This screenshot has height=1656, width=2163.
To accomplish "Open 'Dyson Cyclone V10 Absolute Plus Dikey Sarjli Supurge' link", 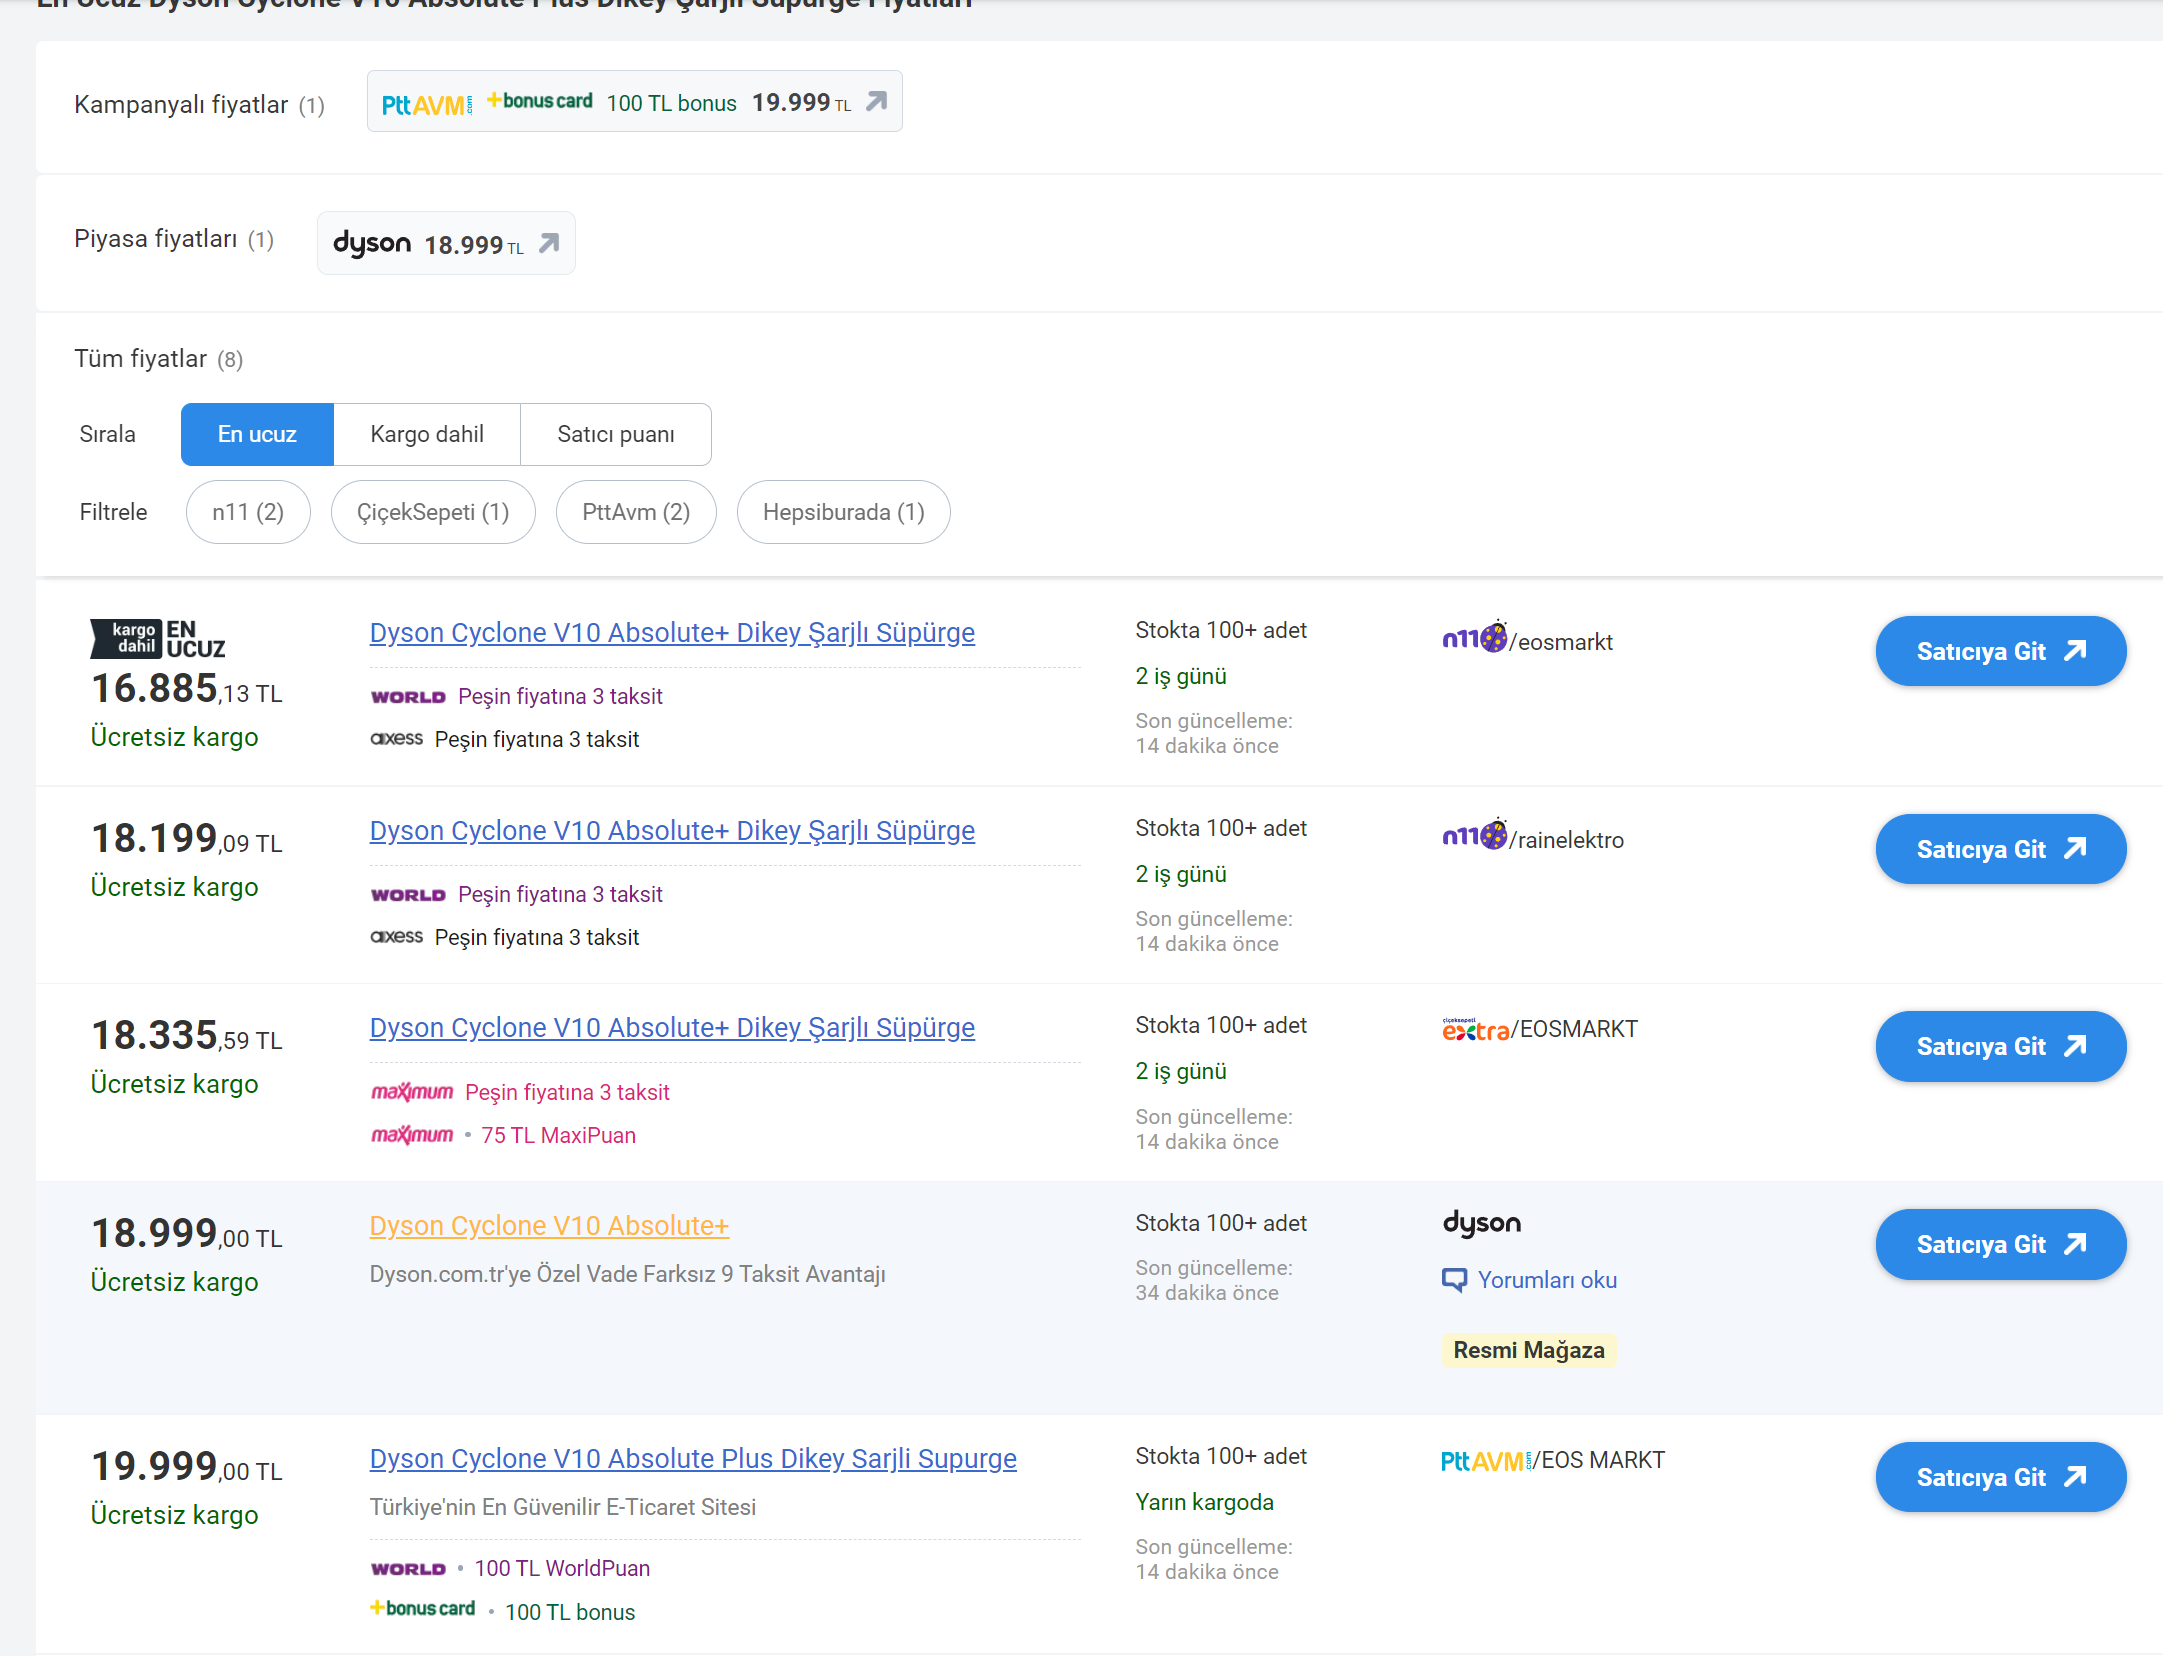I will pos(693,1459).
